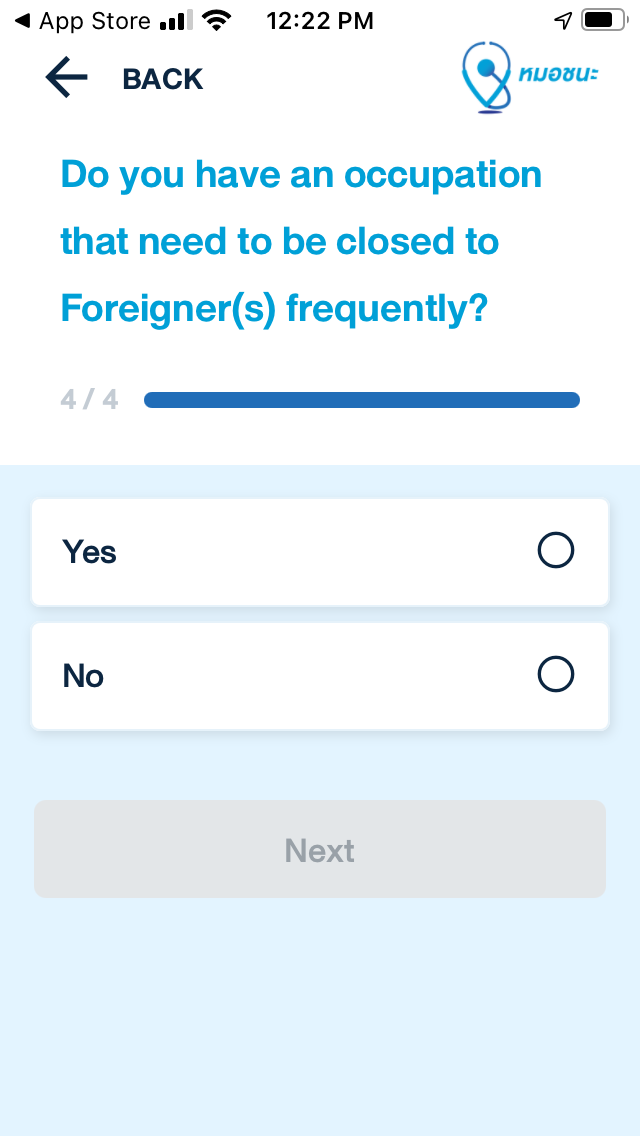Select the Yes radio button
The width and height of the screenshot is (640, 1136).
(556, 551)
